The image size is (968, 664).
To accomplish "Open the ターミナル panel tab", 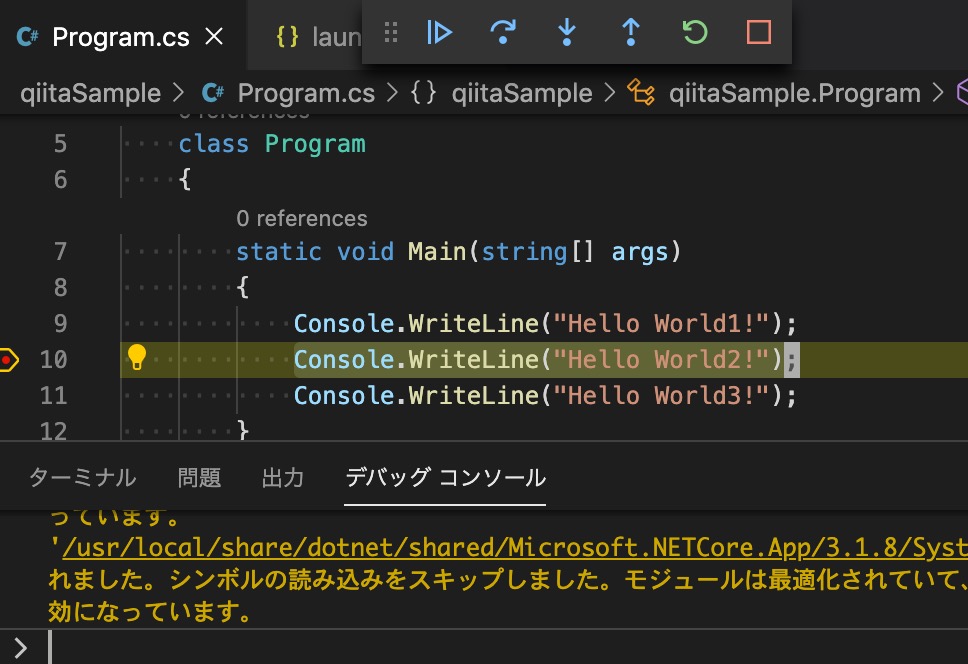I will 82,478.
